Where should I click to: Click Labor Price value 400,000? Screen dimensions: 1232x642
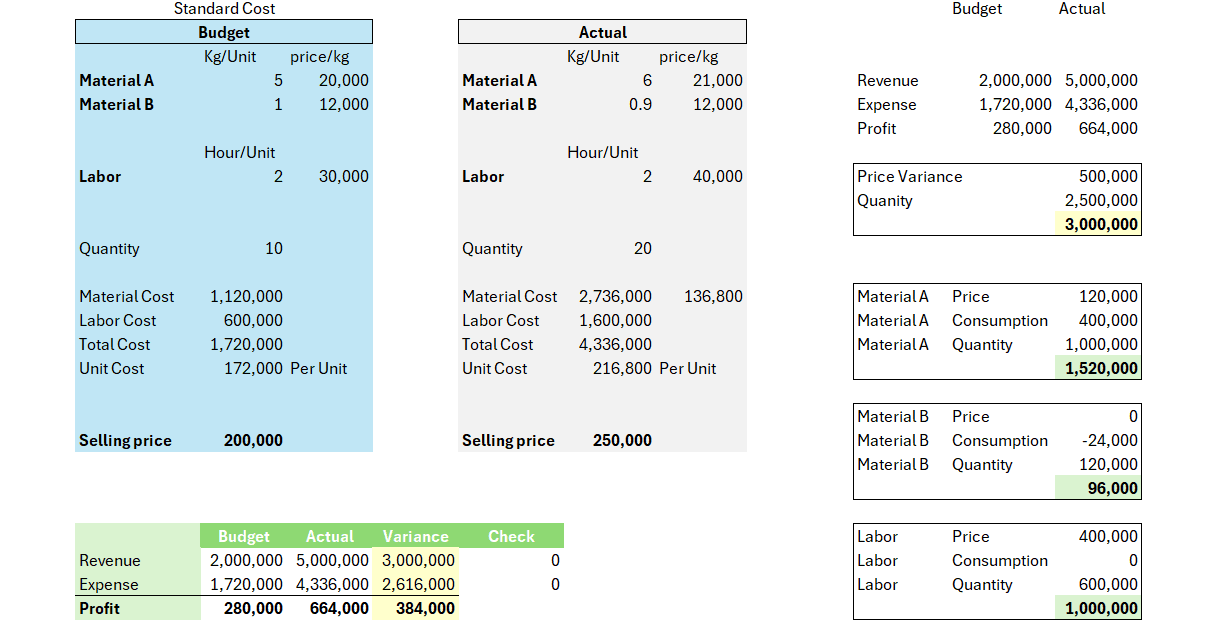[x=1108, y=536]
